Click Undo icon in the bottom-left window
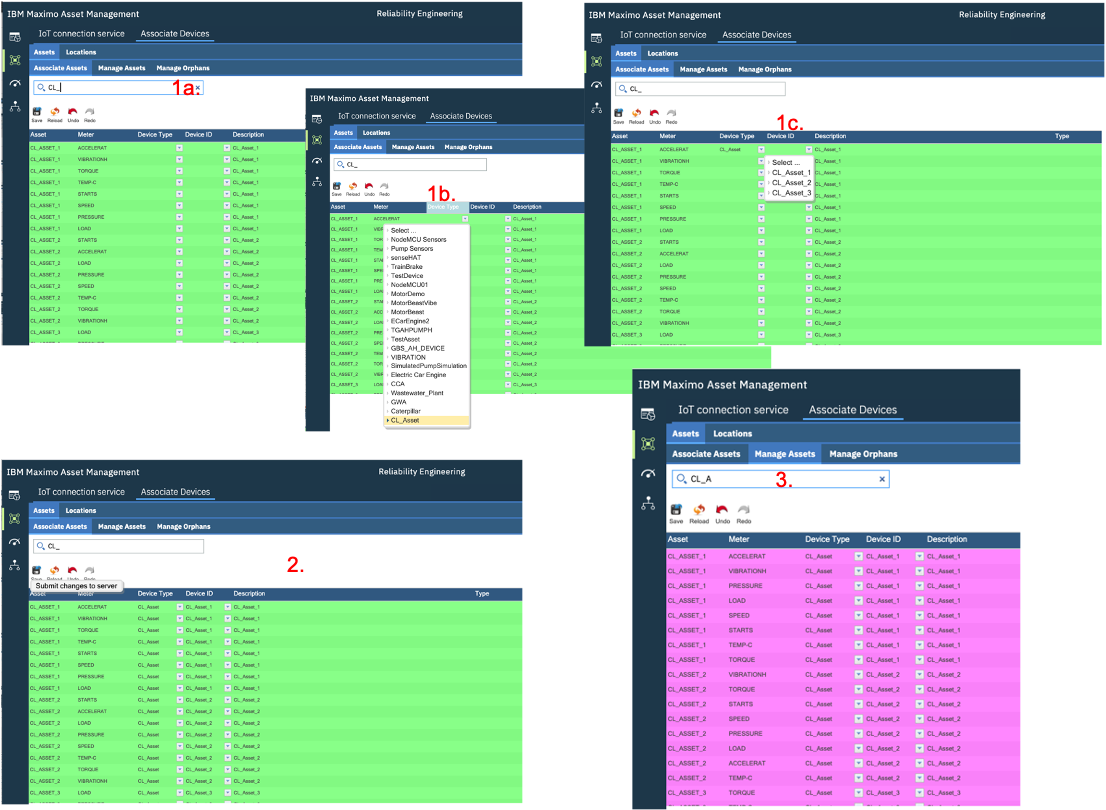1106x810 pixels. [x=73, y=570]
